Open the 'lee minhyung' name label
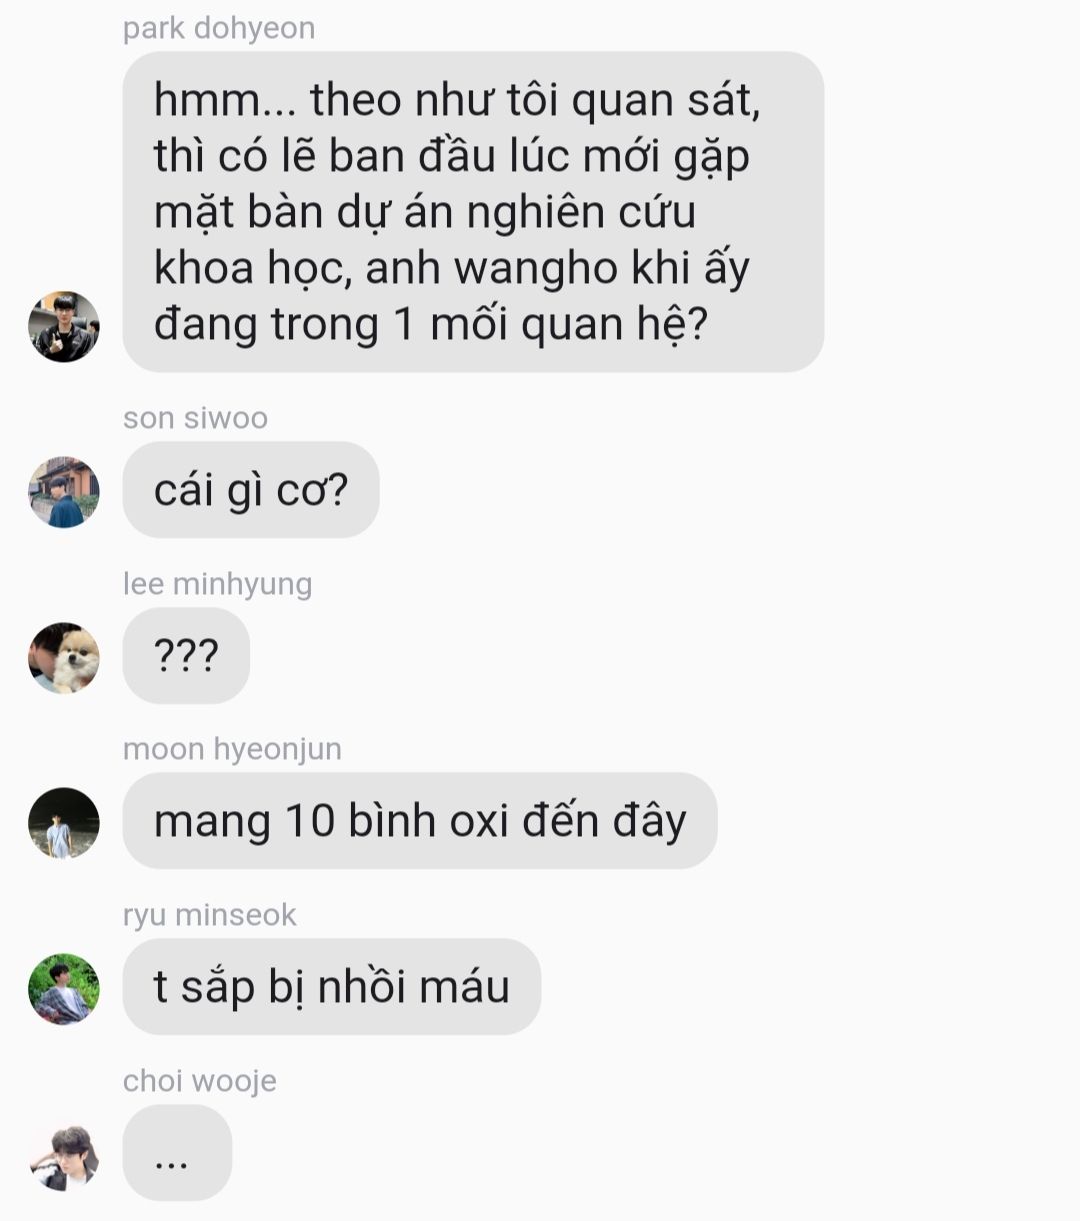Image resolution: width=1080 pixels, height=1221 pixels. (x=217, y=584)
